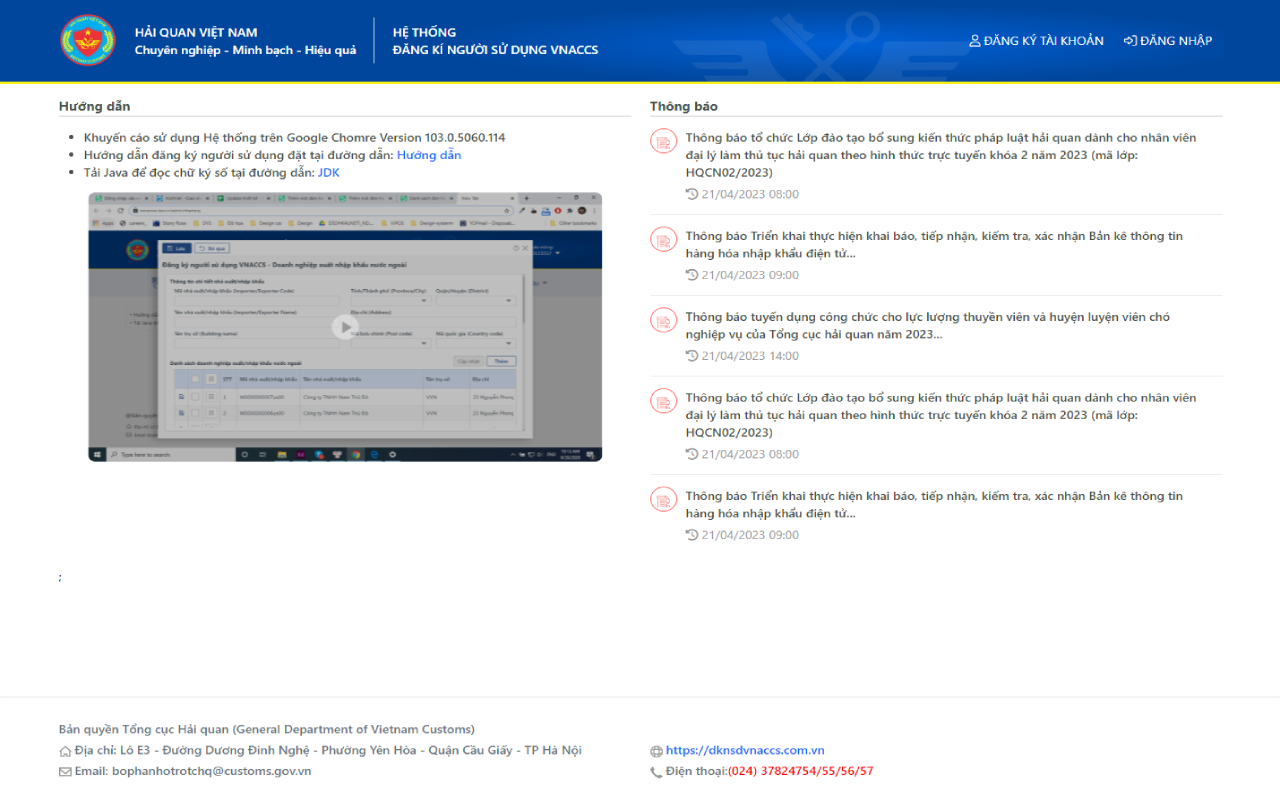
Task: Click the Hải Quan Việt Nam customs logo
Action: tap(88, 40)
